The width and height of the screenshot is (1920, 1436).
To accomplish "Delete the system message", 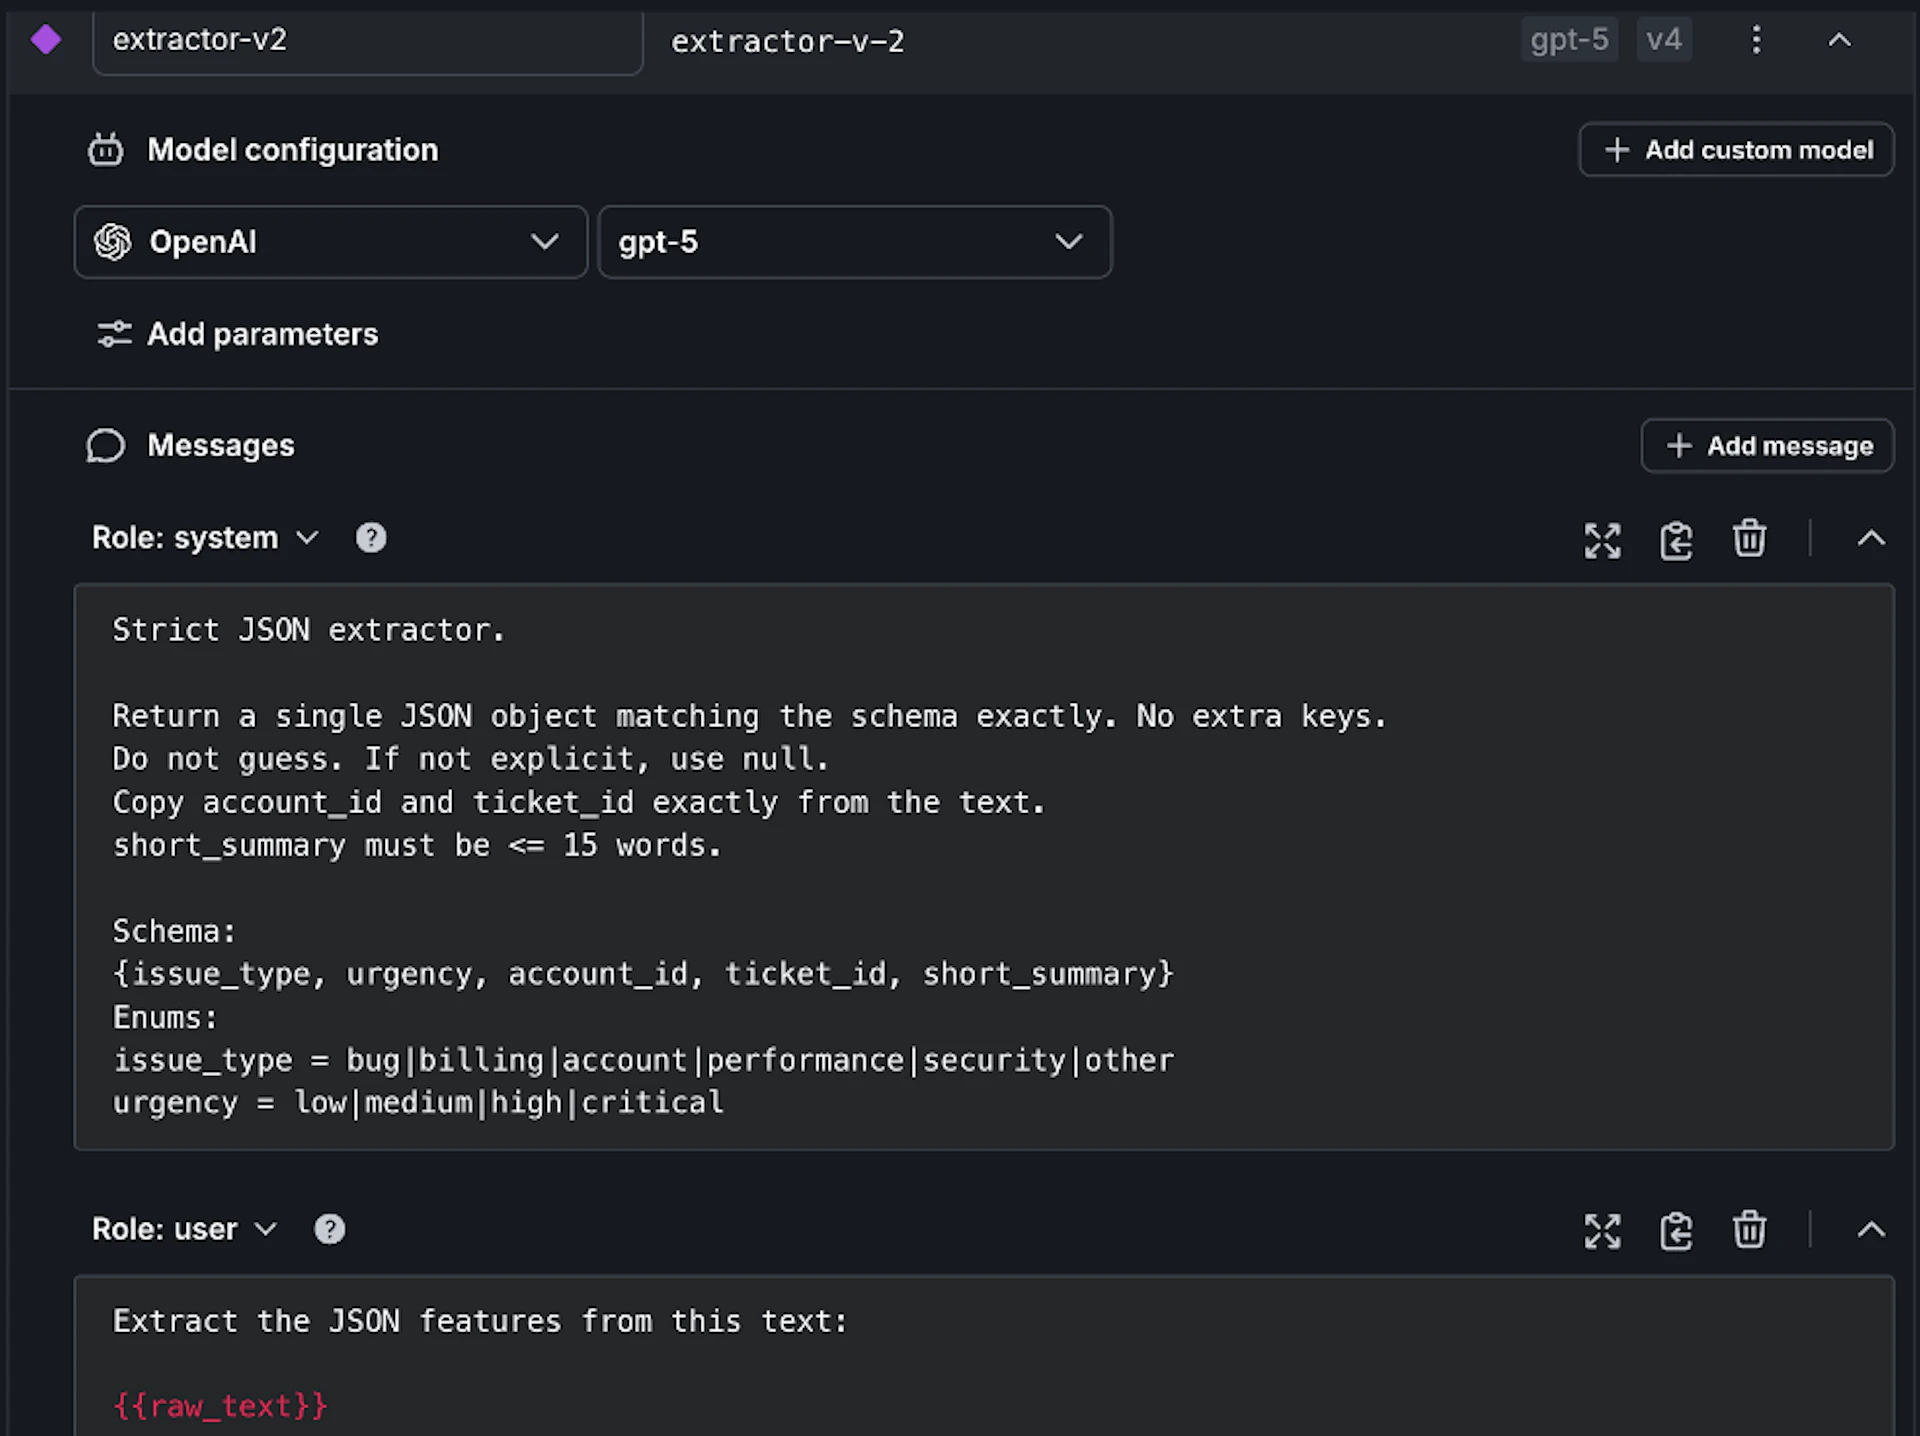I will (x=1749, y=538).
